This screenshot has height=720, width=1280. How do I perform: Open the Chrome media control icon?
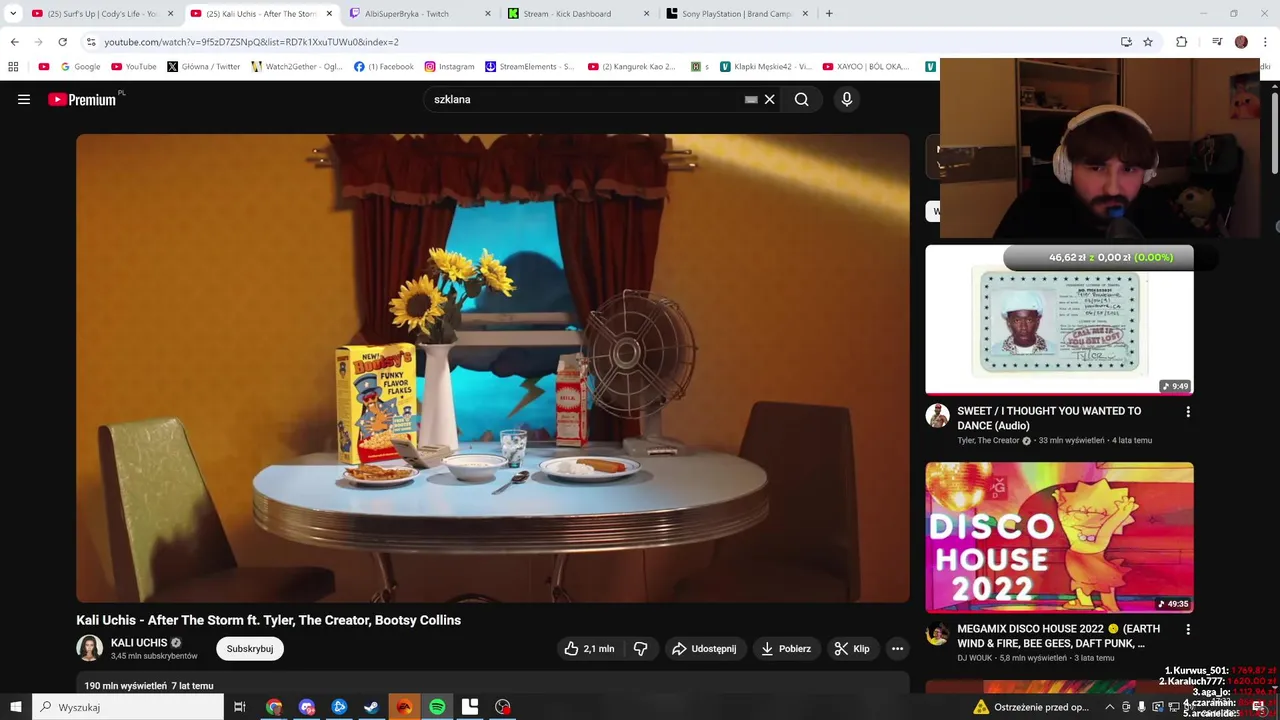pyautogui.click(x=1217, y=42)
